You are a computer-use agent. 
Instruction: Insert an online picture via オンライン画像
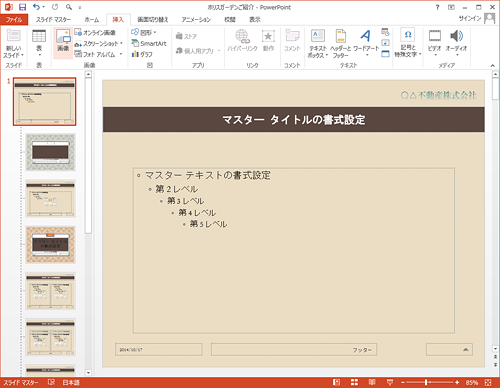pyautogui.click(x=95, y=32)
